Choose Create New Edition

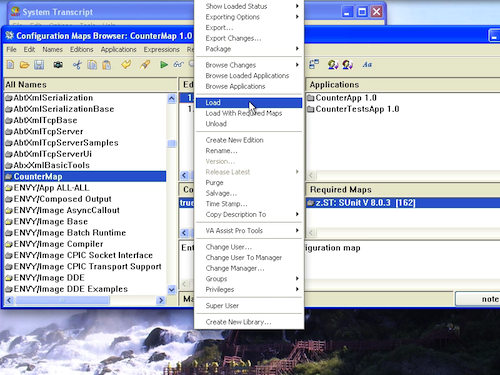coord(249,140)
